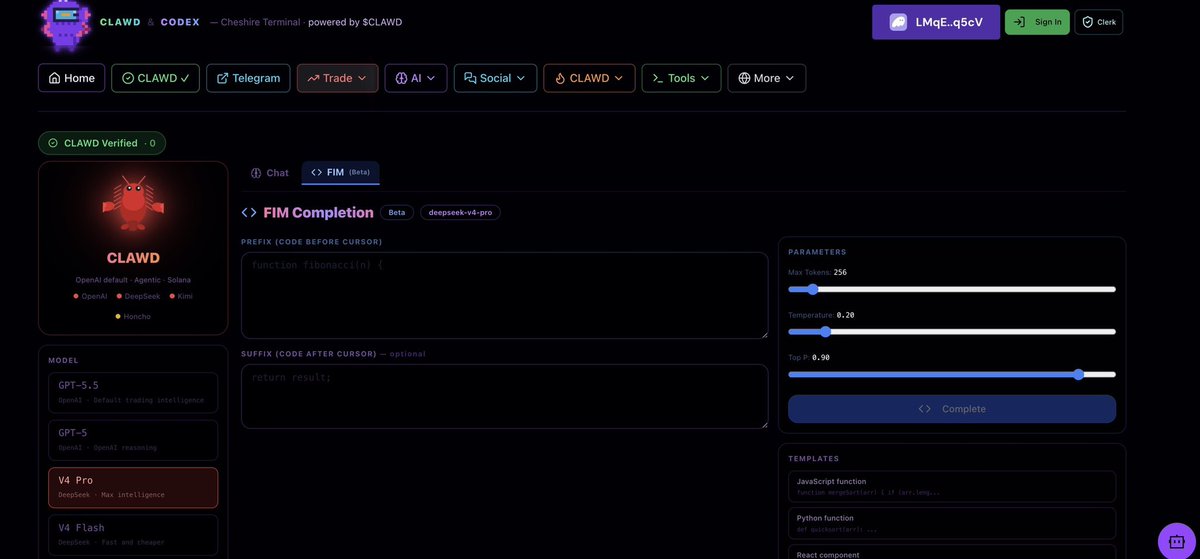Viewport: 1200px width, 559px height.
Task: Click the DeepSeek provider tag
Action: (x=138, y=295)
